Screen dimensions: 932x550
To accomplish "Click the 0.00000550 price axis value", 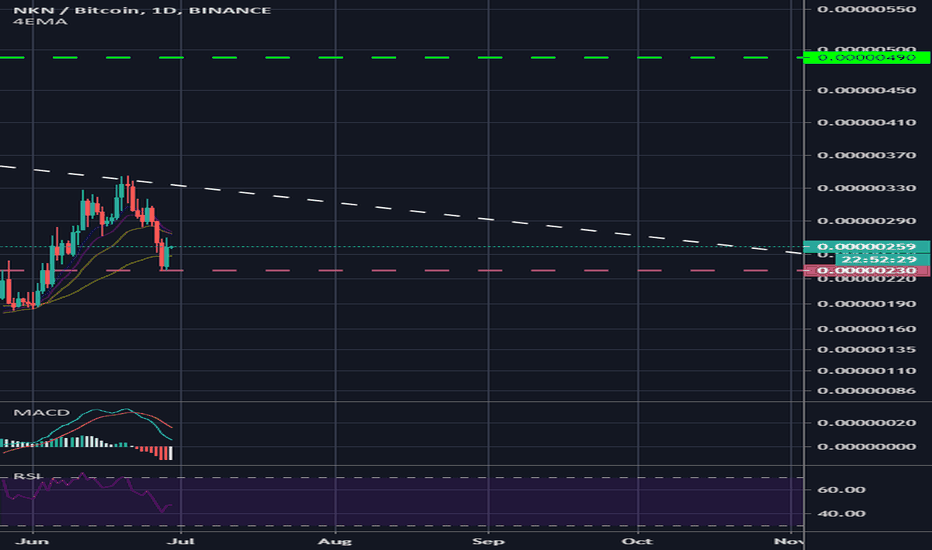I will [866, 9].
